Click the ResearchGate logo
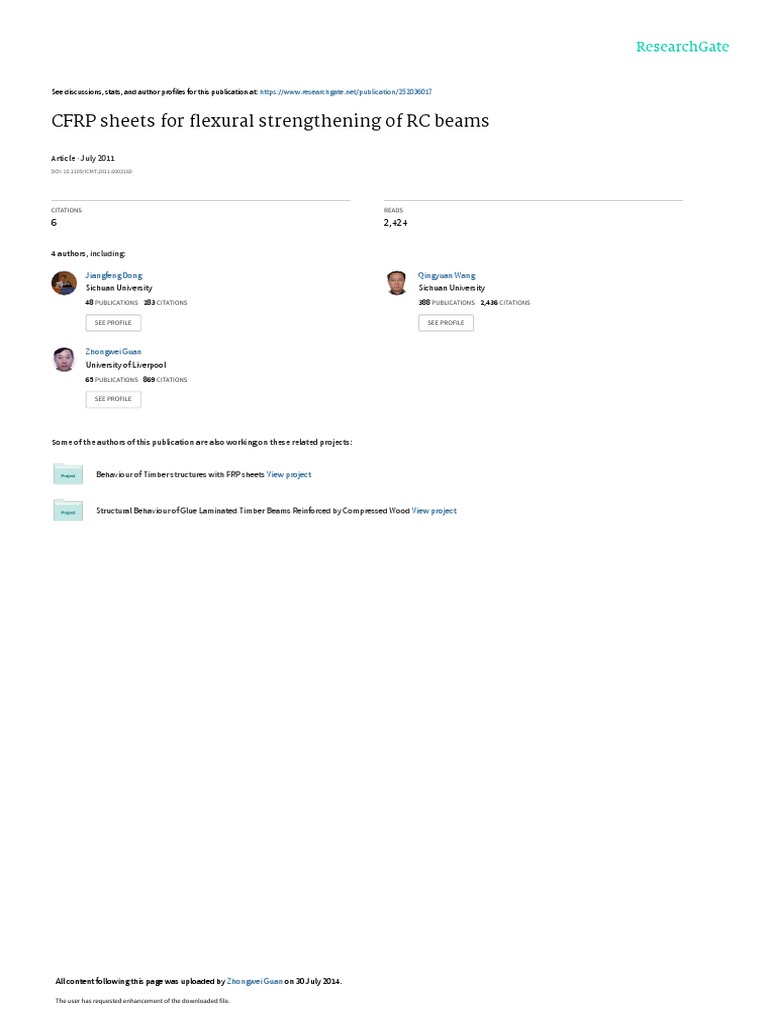 pos(682,46)
